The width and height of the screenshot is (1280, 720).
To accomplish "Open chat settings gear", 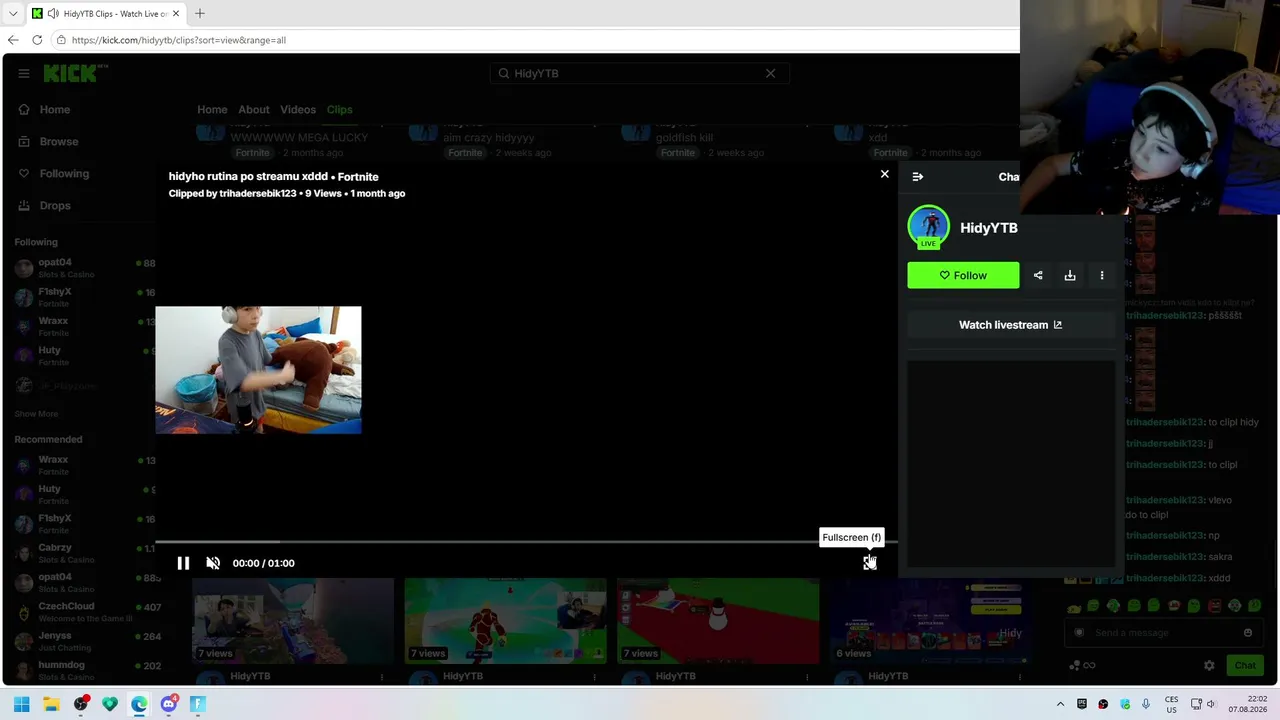I will point(1209,665).
